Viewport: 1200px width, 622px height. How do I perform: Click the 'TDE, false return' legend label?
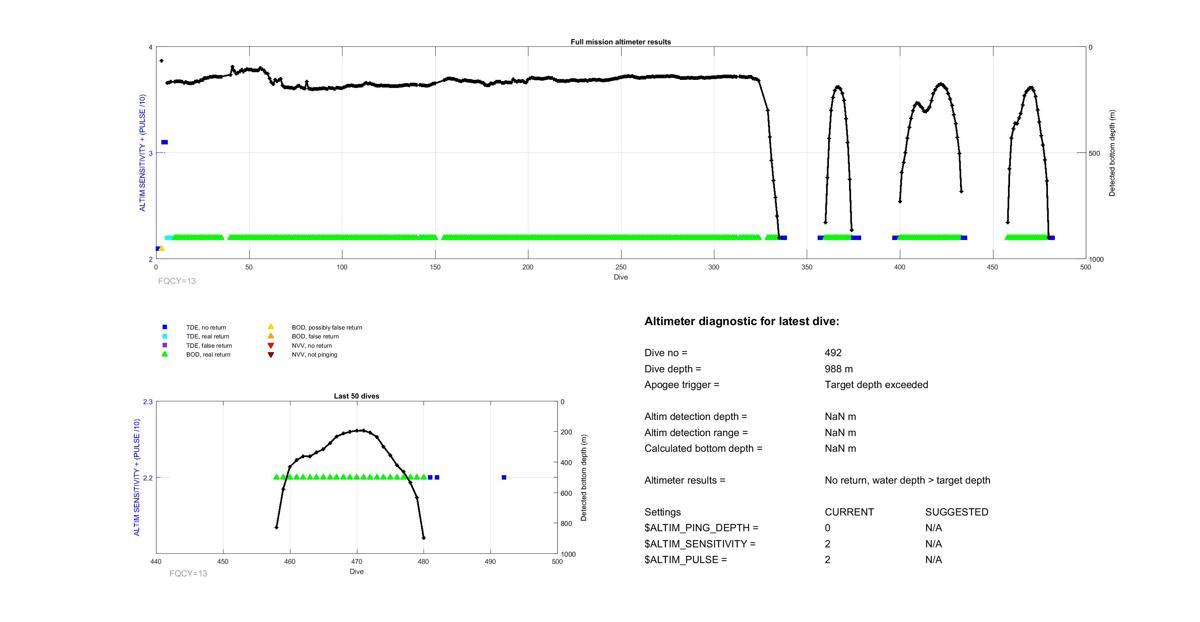(209, 345)
